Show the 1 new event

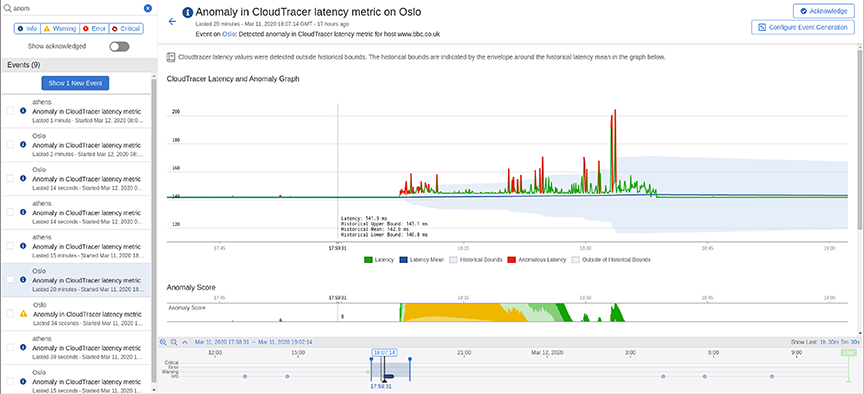tap(75, 83)
